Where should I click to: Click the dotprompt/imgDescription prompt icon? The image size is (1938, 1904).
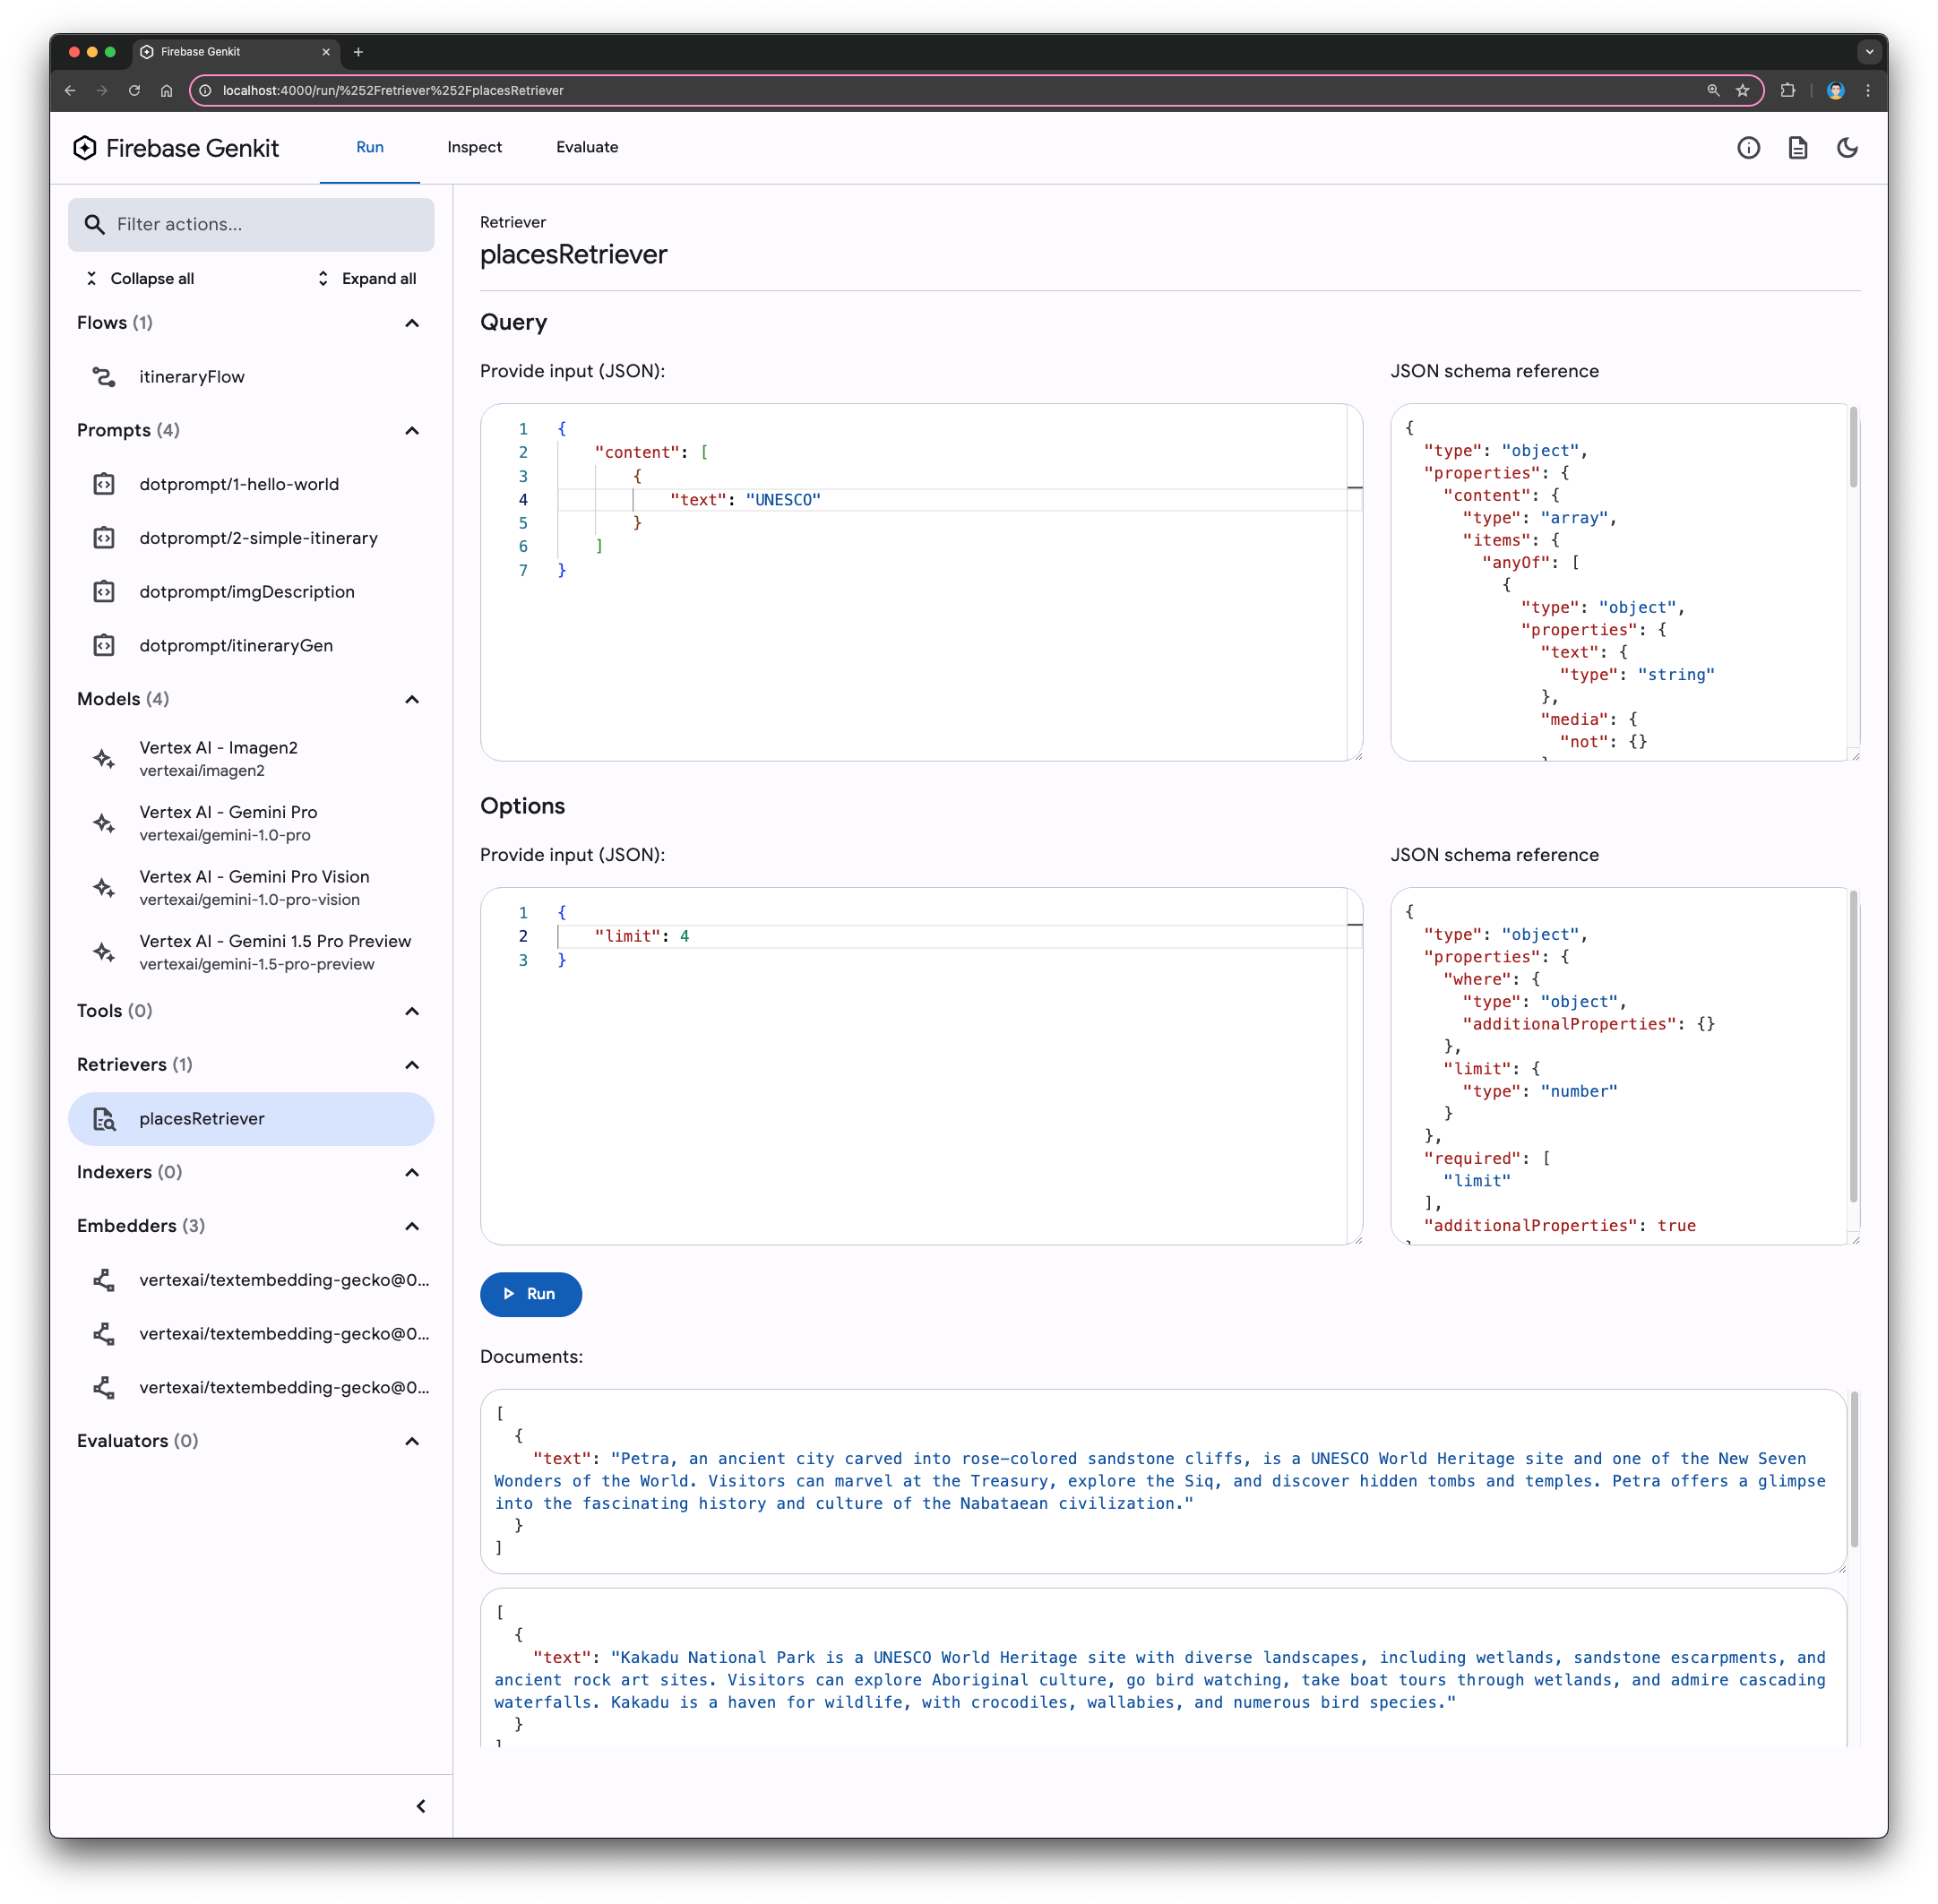click(104, 592)
